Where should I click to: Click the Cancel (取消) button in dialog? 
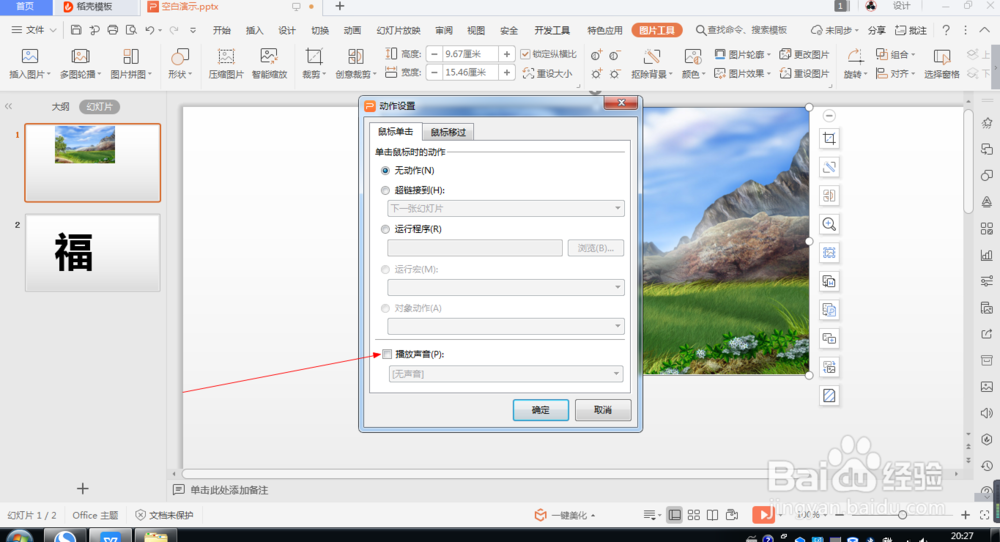pyautogui.click(x=603, y=410)
